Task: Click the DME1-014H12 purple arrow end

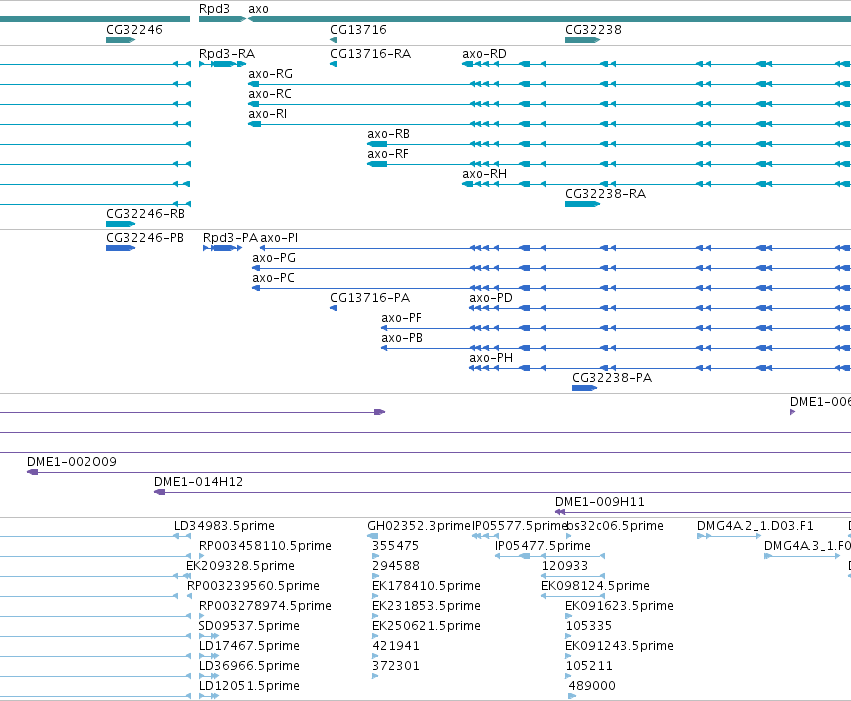Action: [160, 492]
